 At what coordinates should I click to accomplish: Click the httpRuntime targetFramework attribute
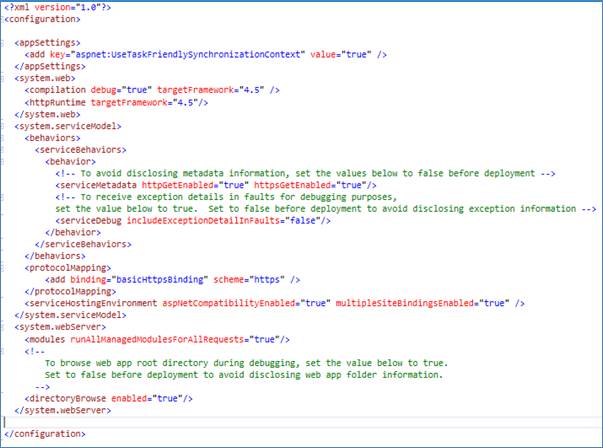tap(129, 103)
